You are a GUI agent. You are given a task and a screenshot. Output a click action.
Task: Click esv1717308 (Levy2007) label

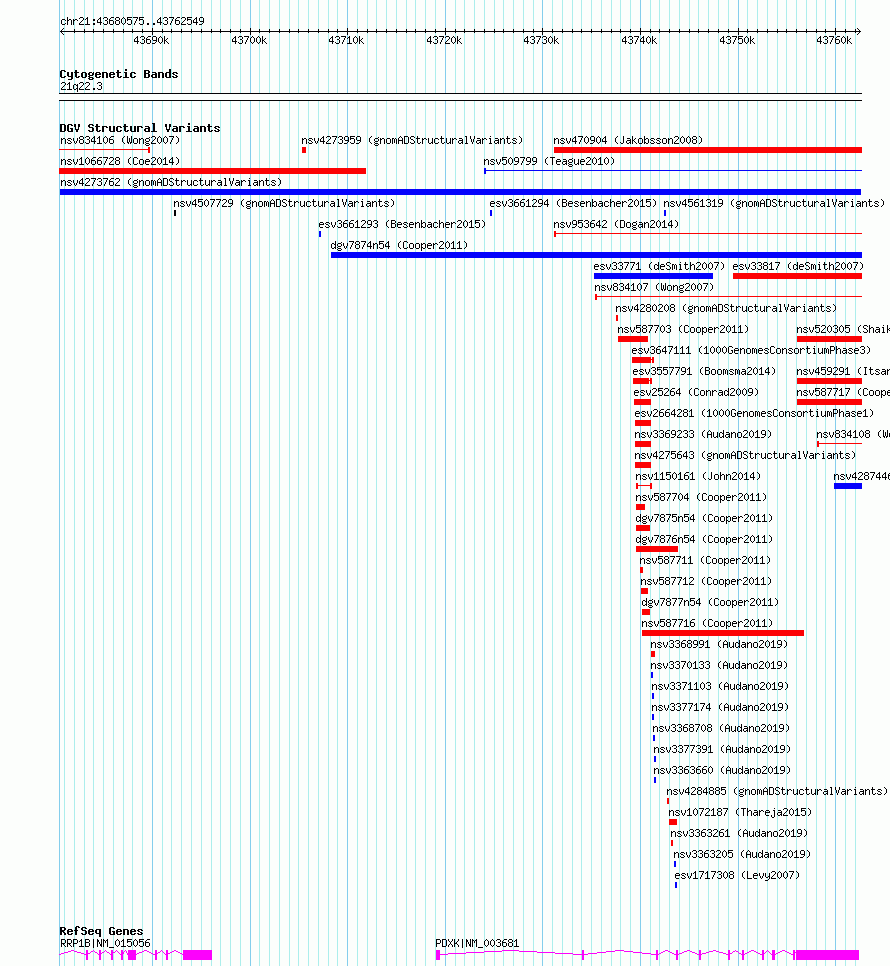737,875
